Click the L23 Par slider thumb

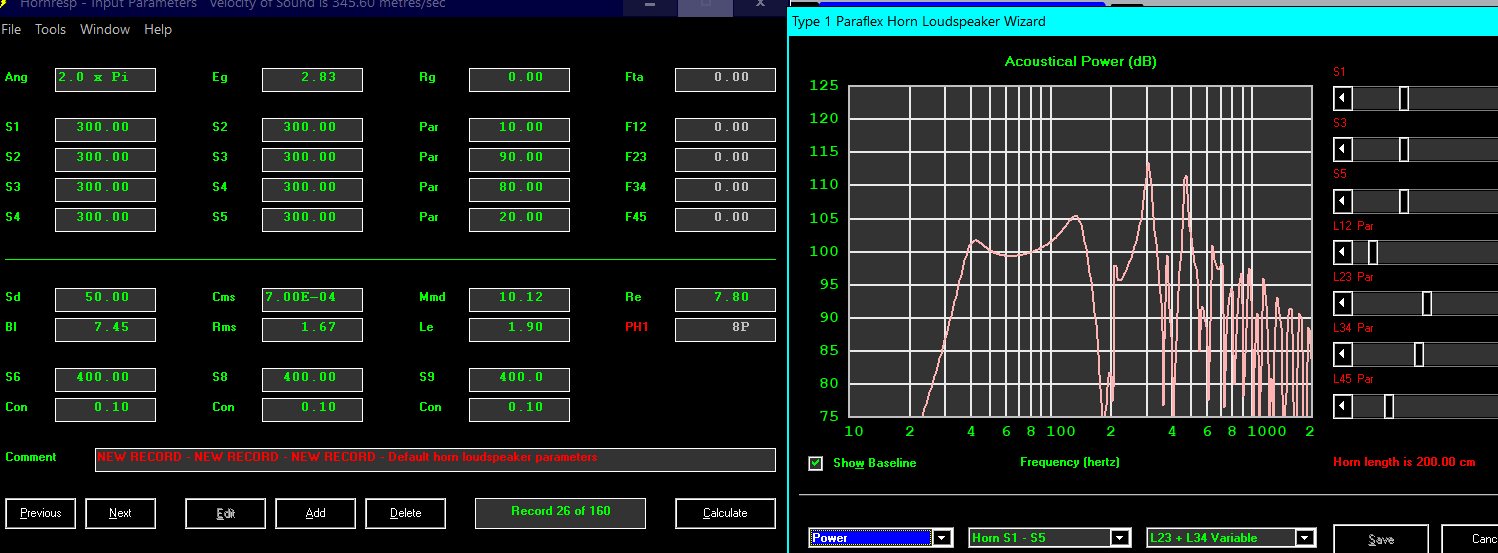(1427, 303)
